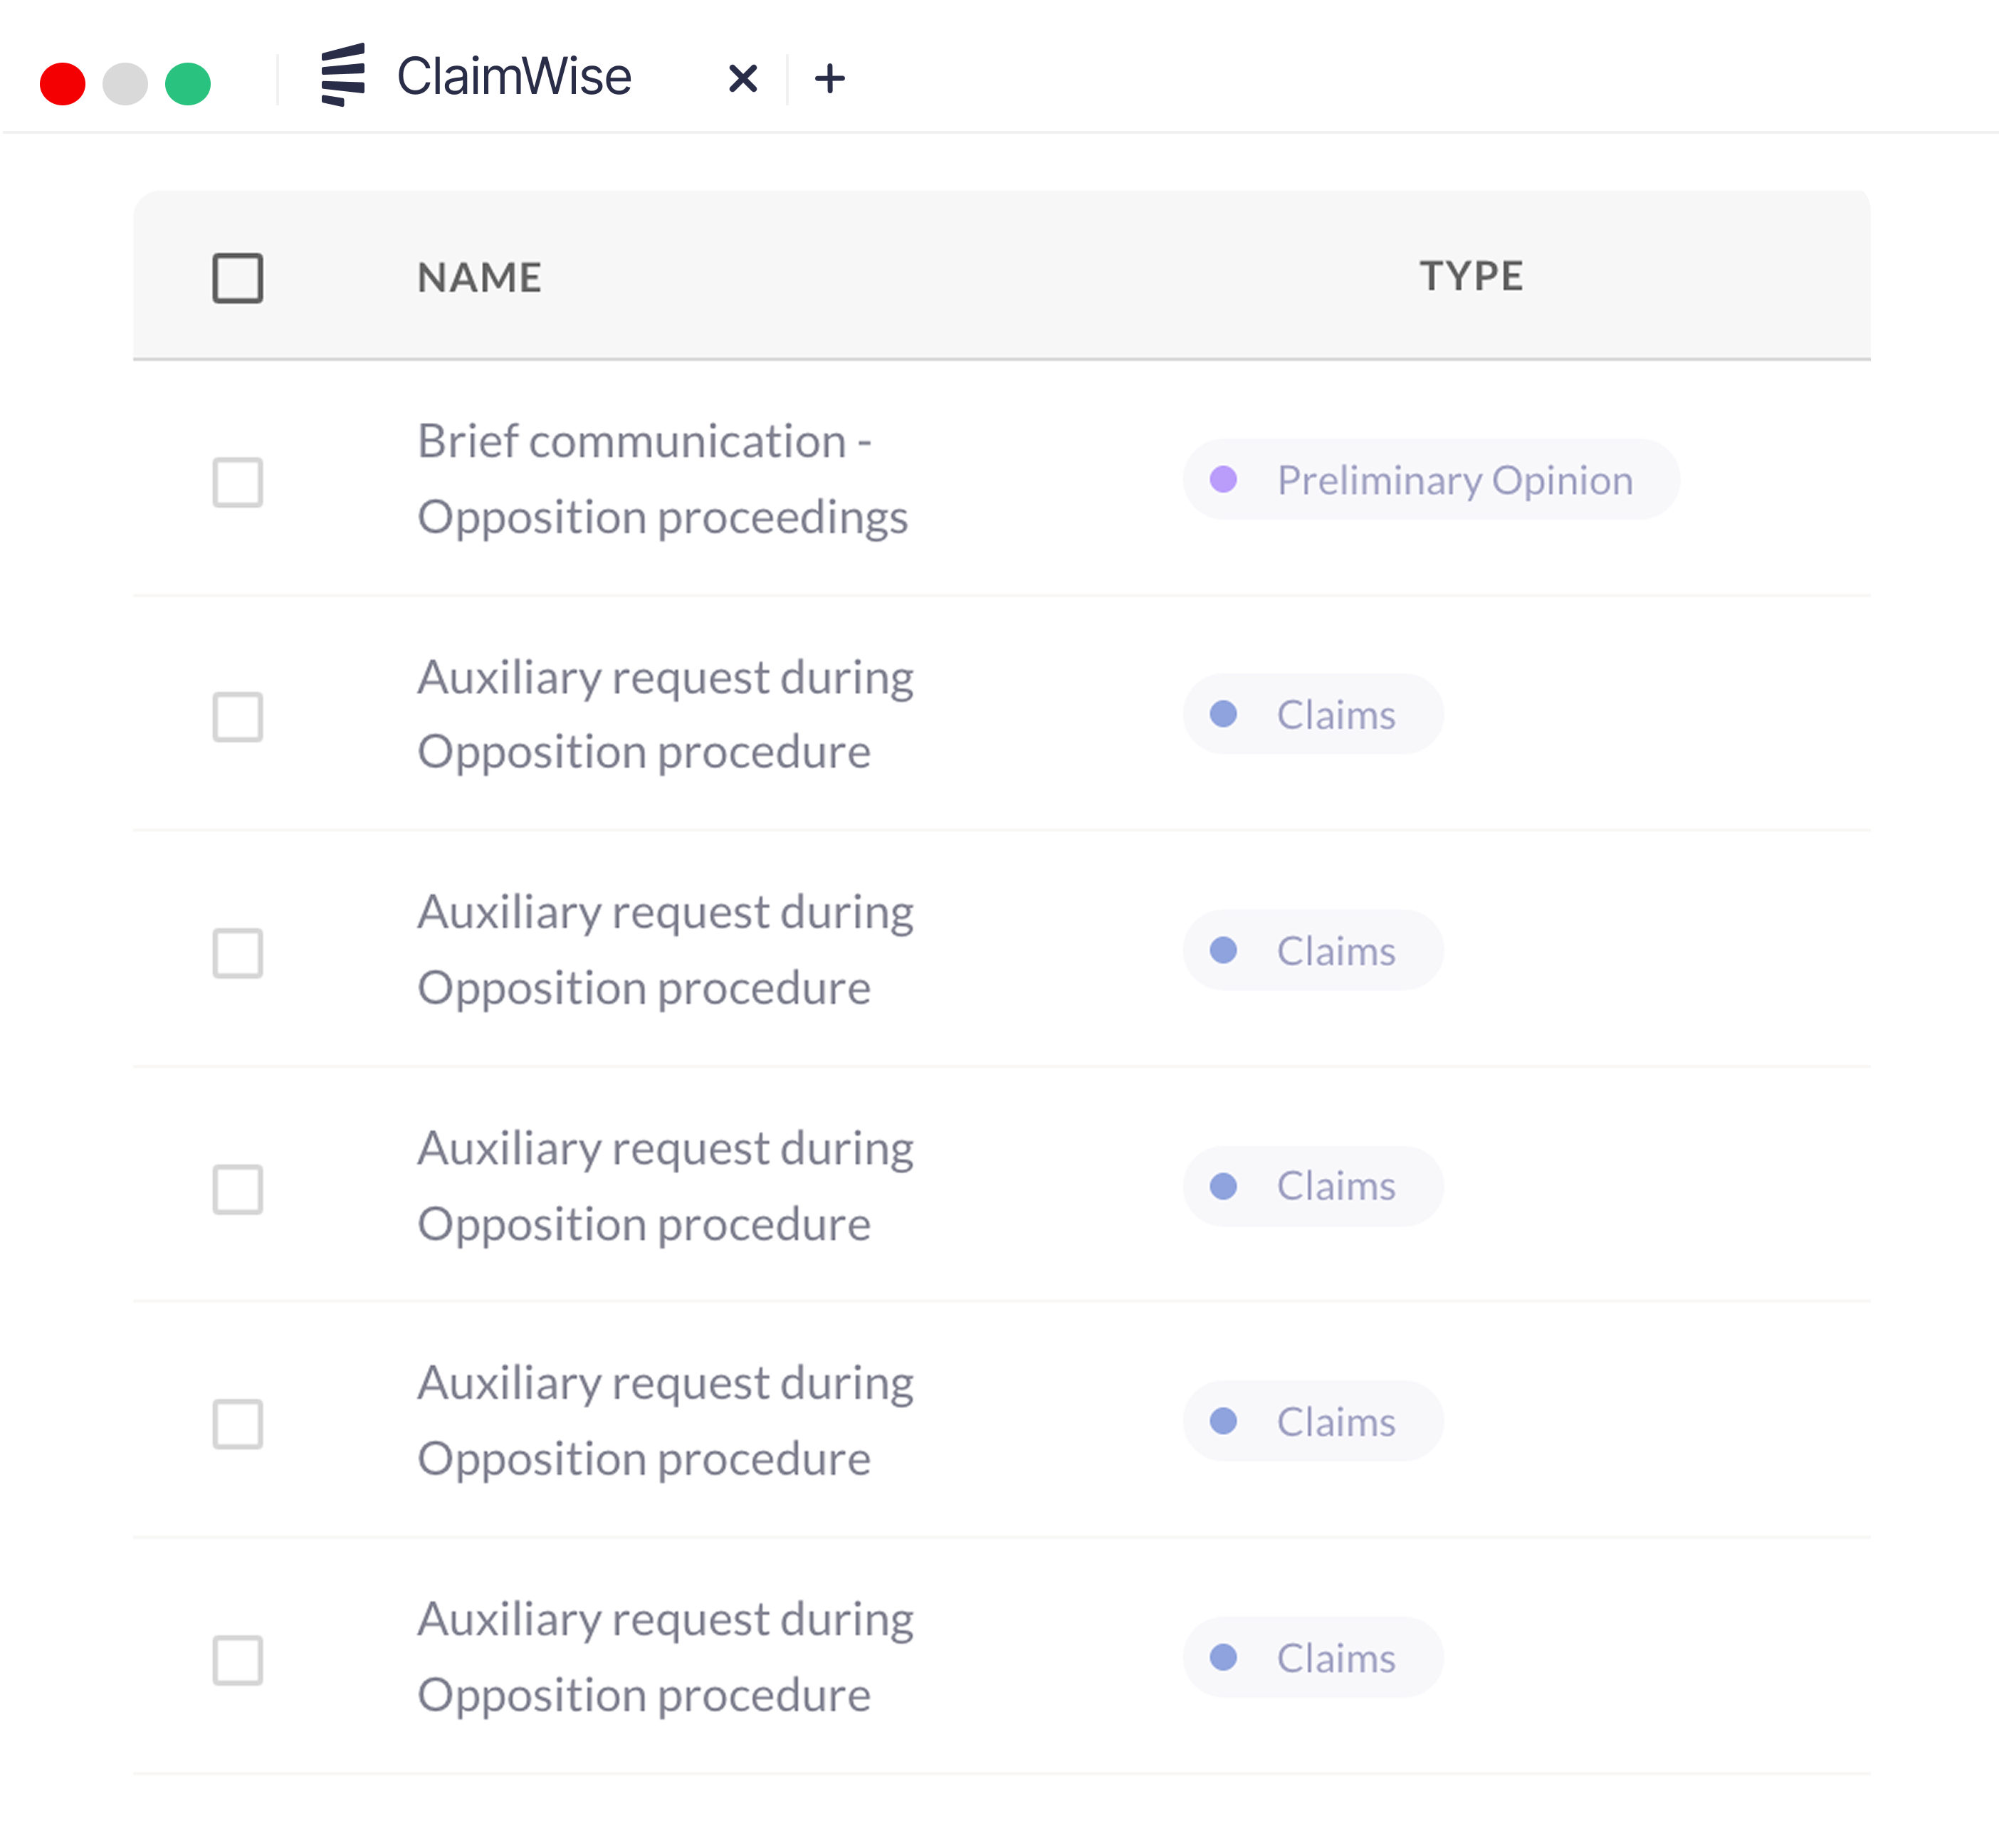Image resolution: width=1999 pixels, height=1848 pixels.
Task: Click the purple dot in Preliminary Opinion
Action: tap(1223, 480)
